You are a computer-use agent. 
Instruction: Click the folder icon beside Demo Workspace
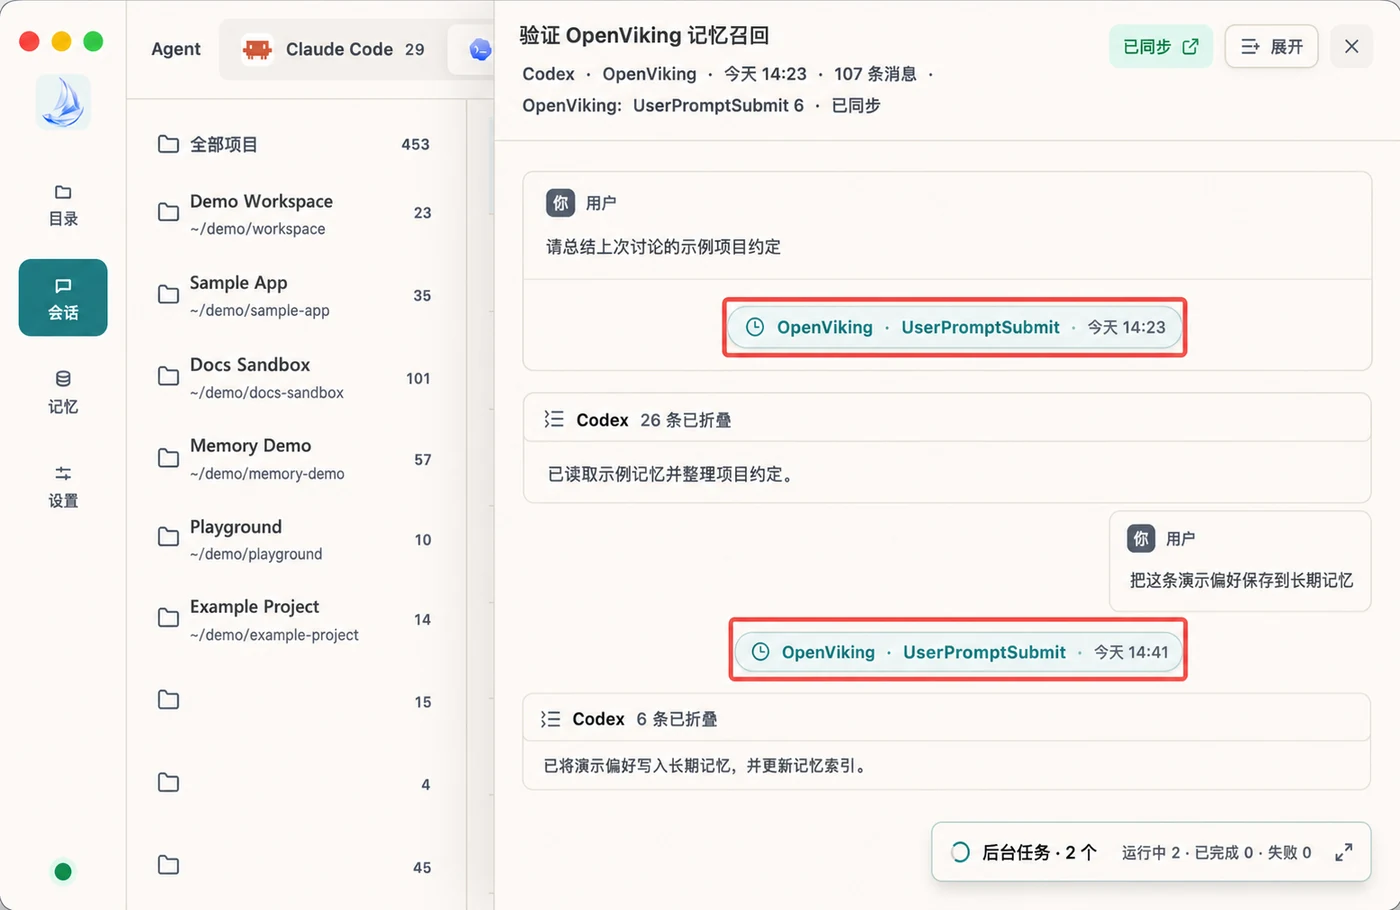tap(169, 212)
